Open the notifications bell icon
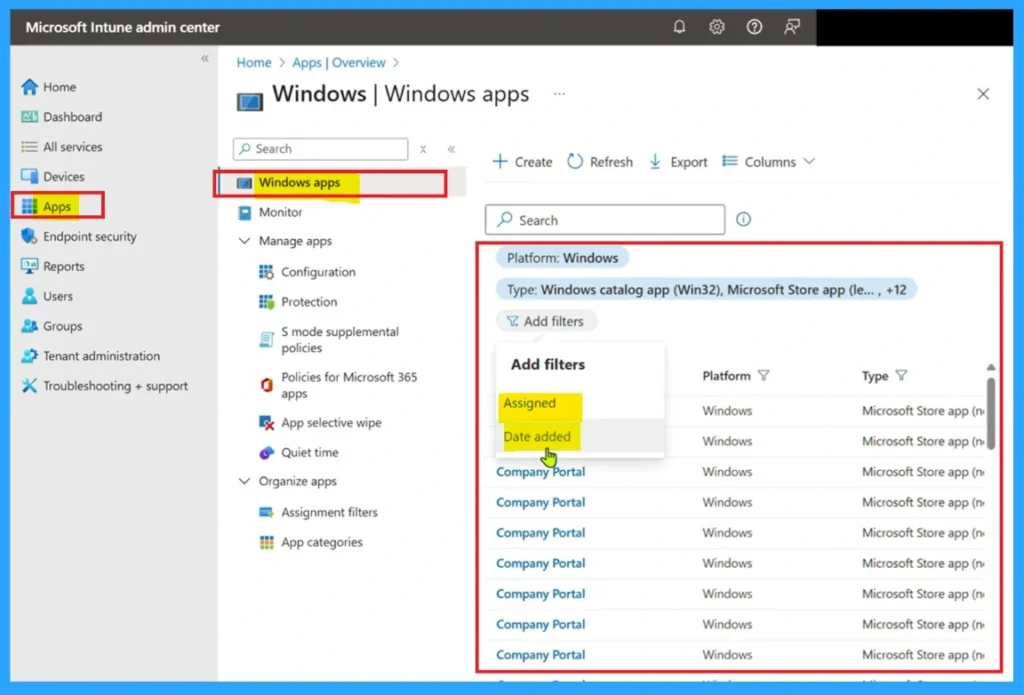The image size is (1024, 695). click(679, 27)
